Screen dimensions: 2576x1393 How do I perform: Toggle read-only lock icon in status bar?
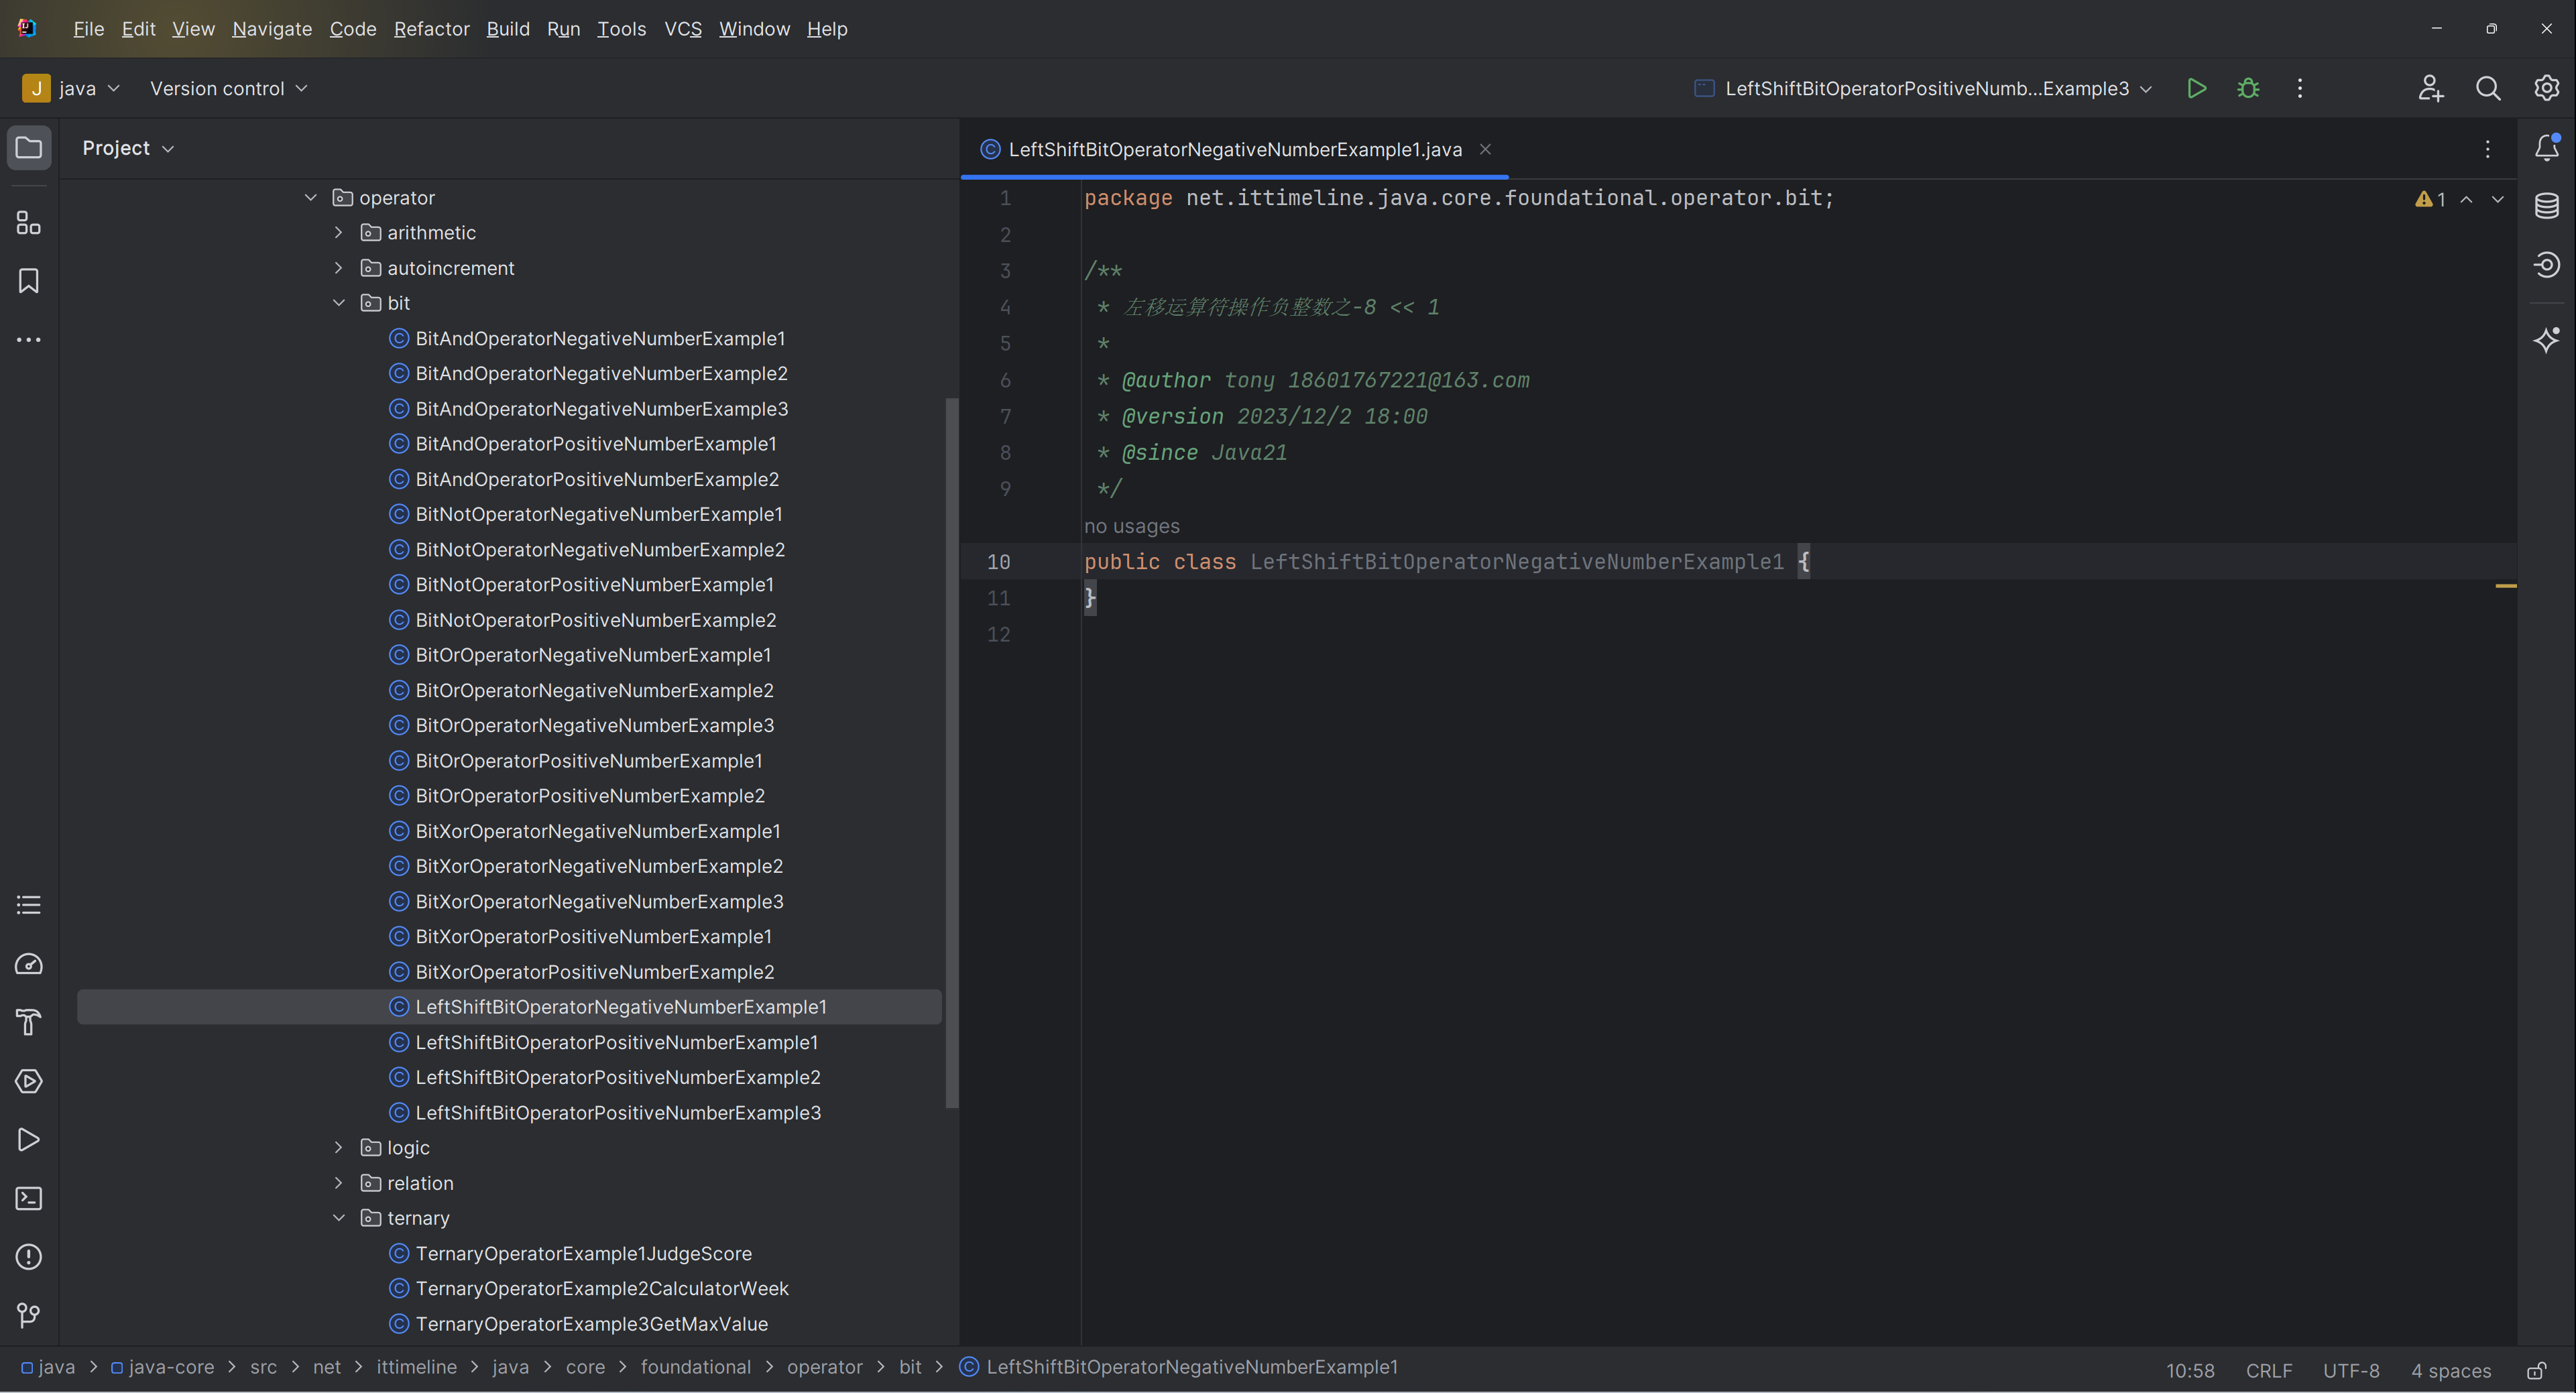(2537, 1370)
